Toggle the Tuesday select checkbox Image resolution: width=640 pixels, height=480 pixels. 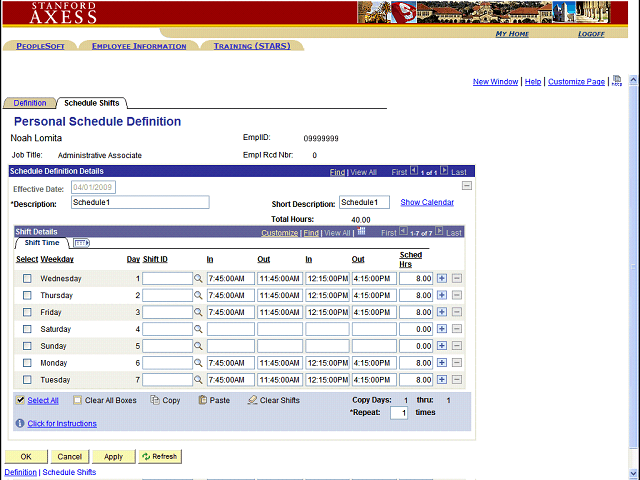(x=27, y=381)
